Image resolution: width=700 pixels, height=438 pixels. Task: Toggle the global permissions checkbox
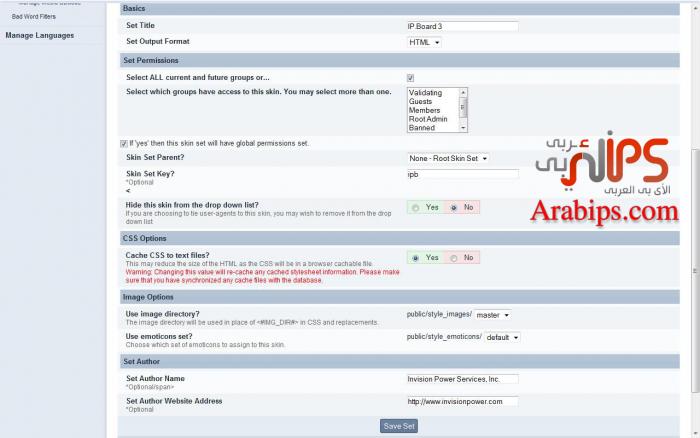click(x=123, y=143)
